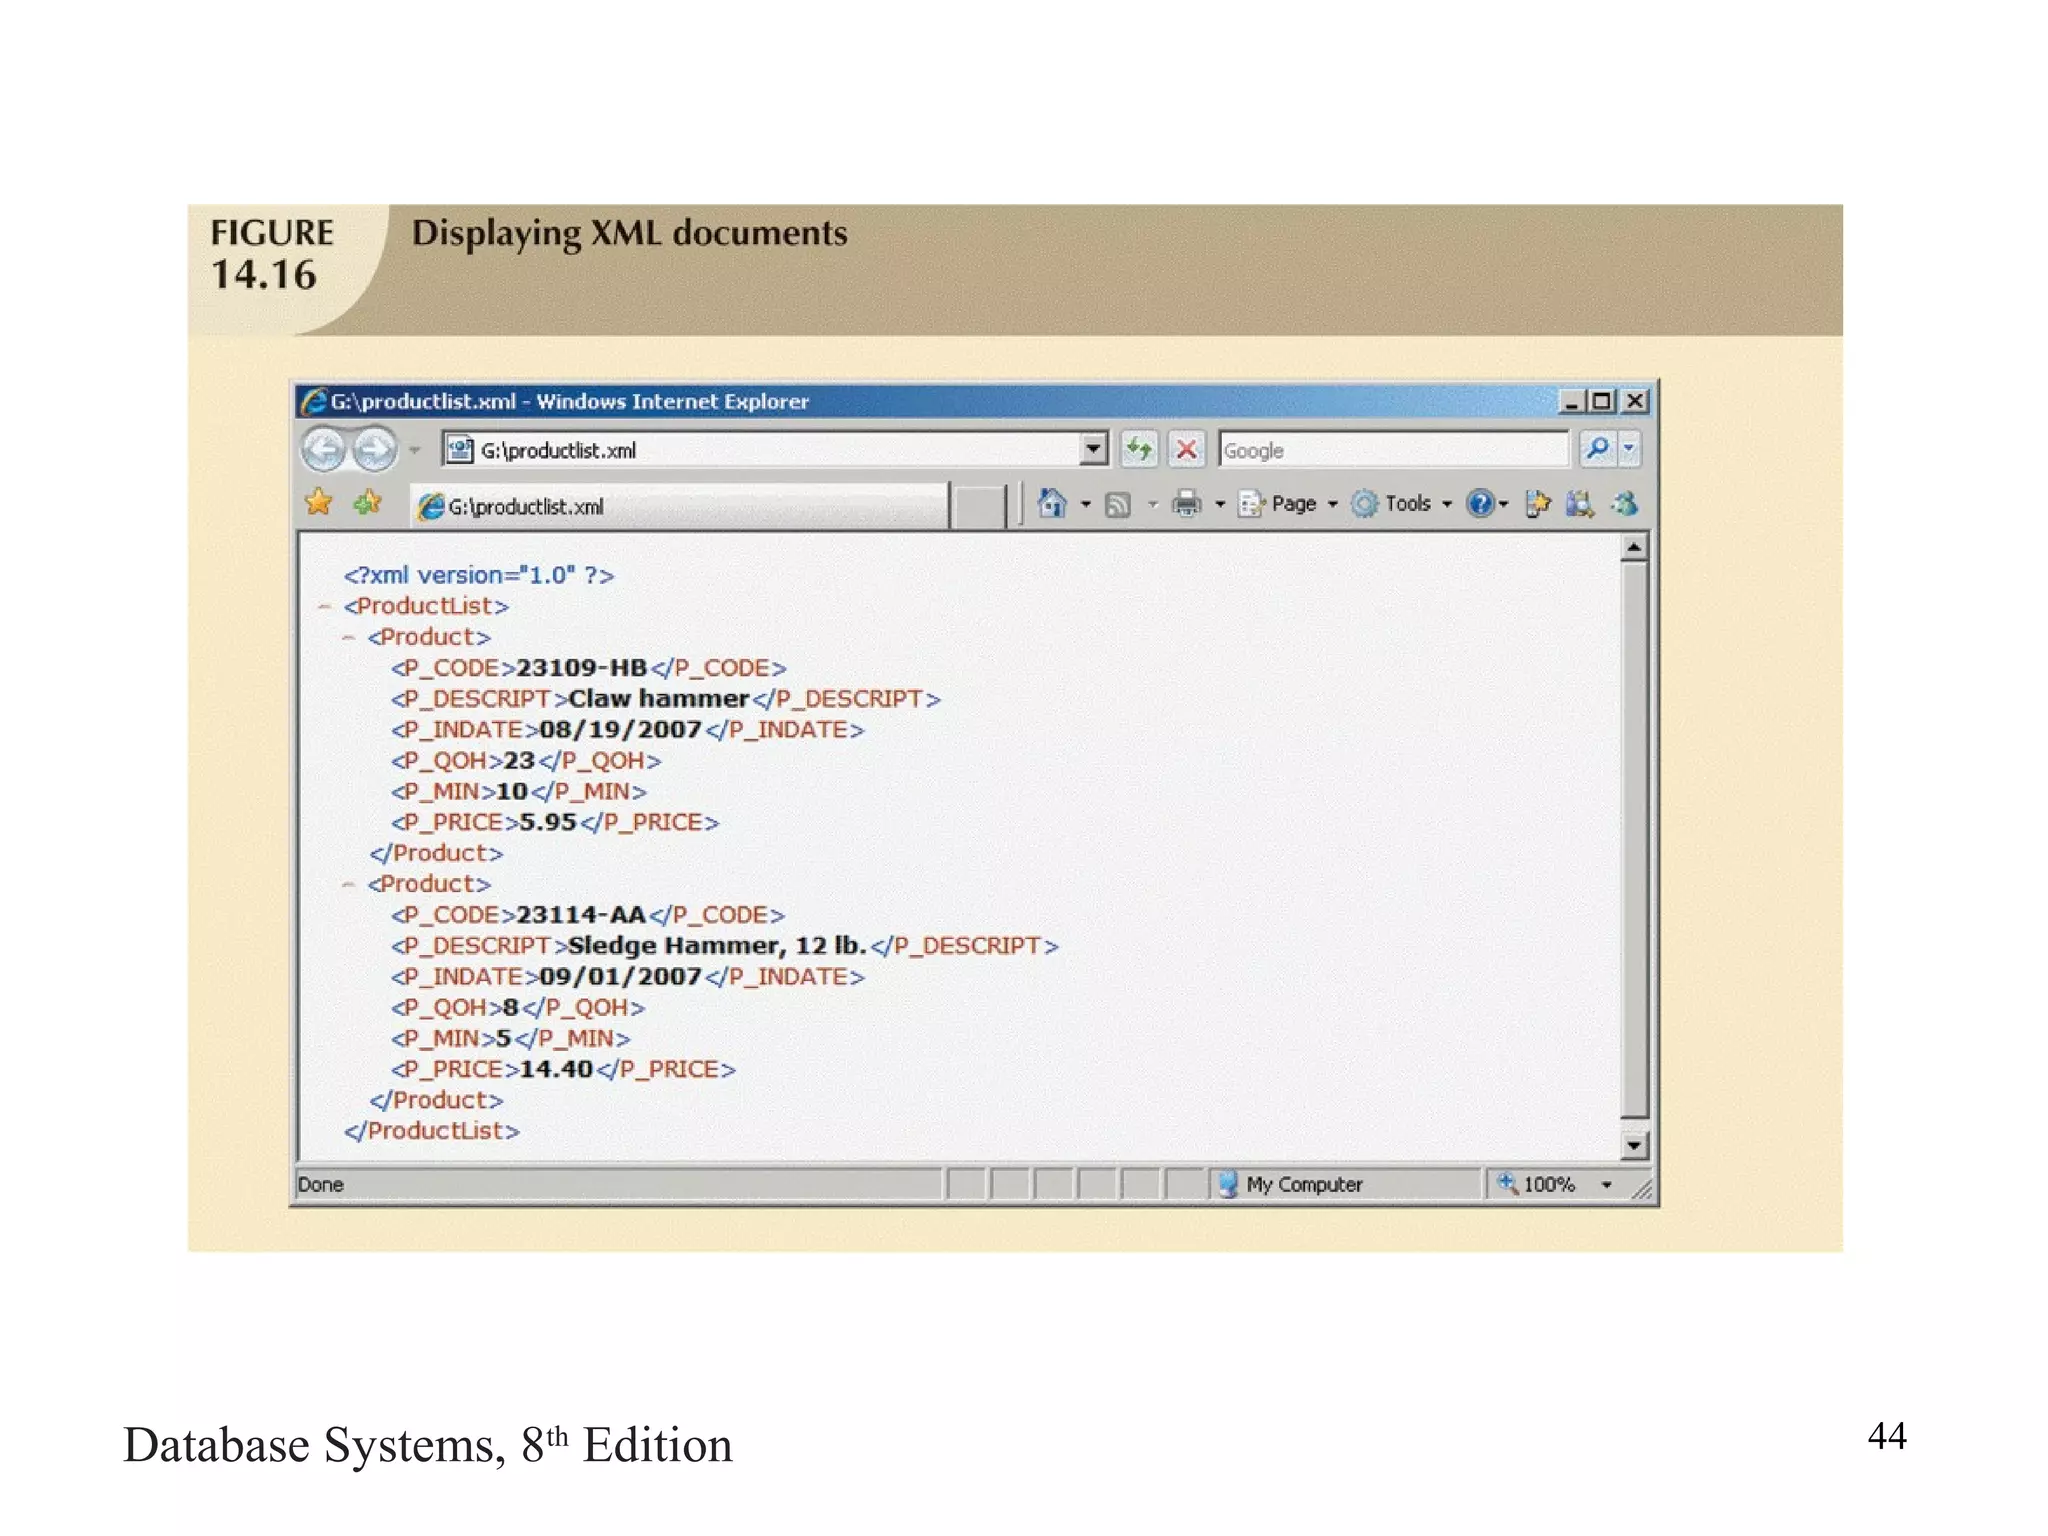Click the vertical scrollbar up arrow

point(1634,547)
